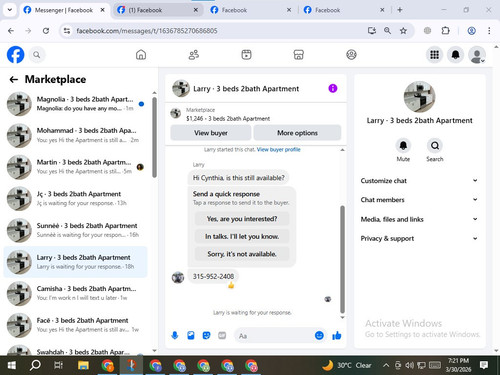Viewport: 500px width, 375px height.
Task: Open Larry's profile picture in right panel
Action: 419,97
